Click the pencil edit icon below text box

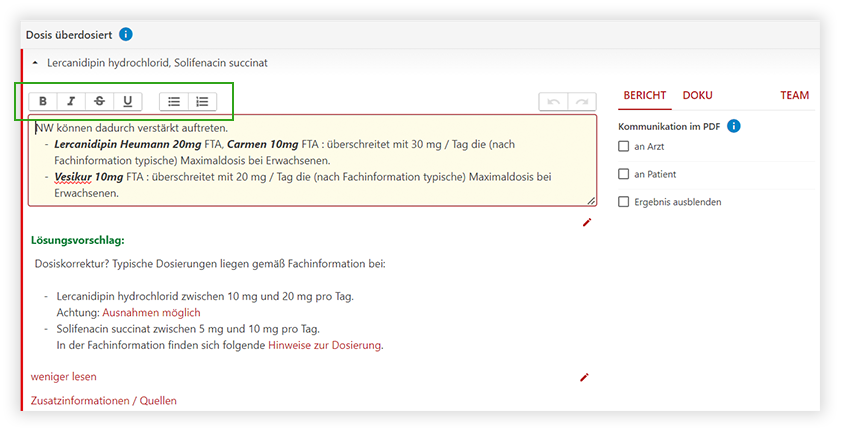click(586, 222)
